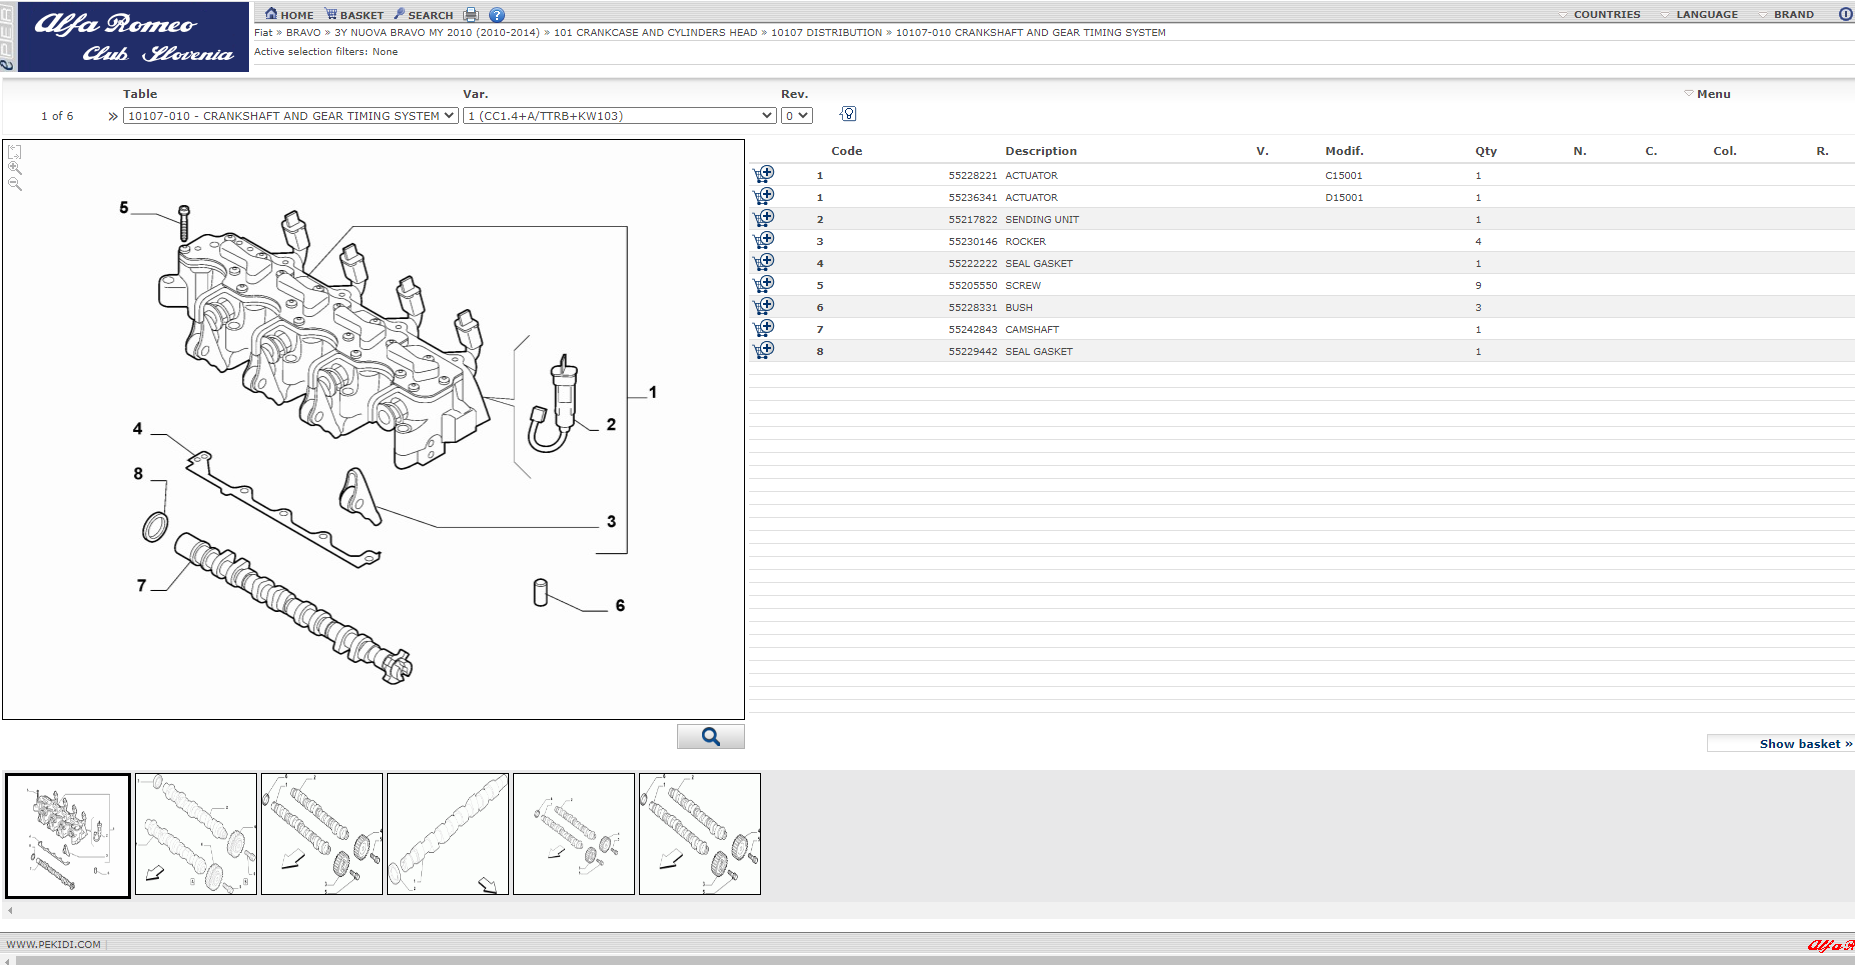Add BUSH 55228331 to basket
The height and width of the screenshot is (965, 1855).
tap(764, 306)
